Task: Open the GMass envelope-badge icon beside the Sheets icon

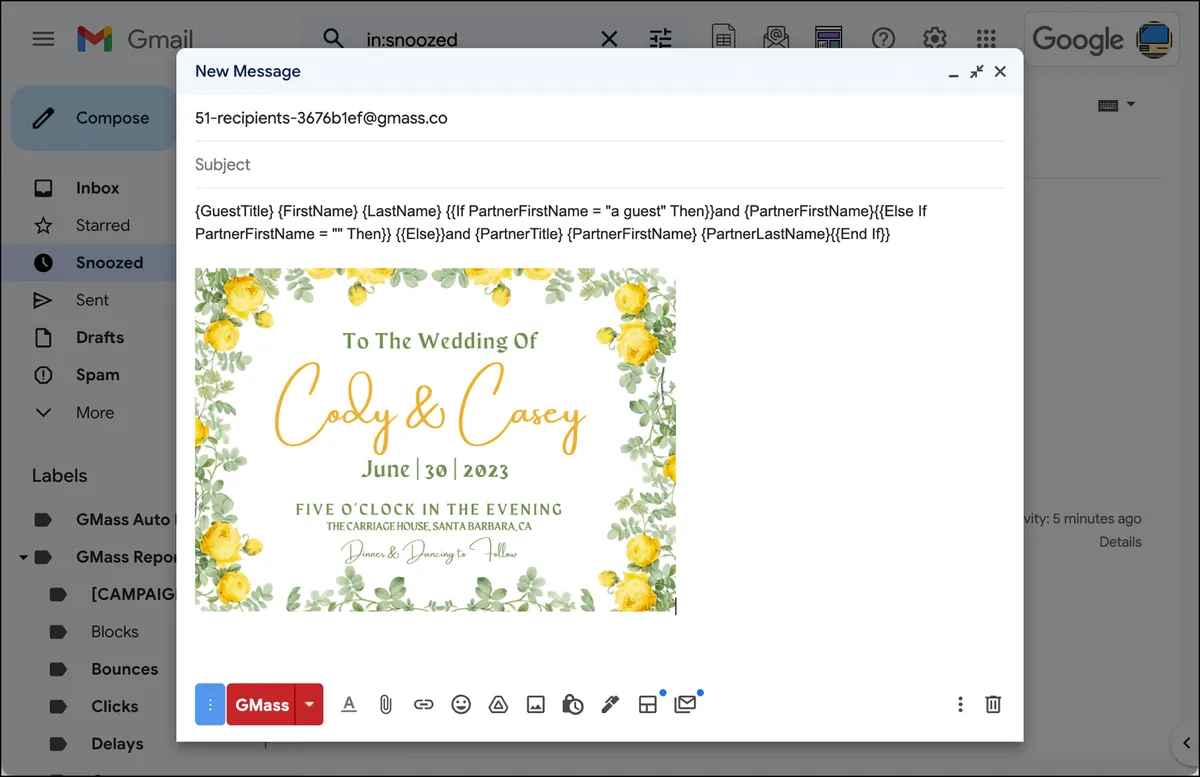Action: click(x=776, y=39)
